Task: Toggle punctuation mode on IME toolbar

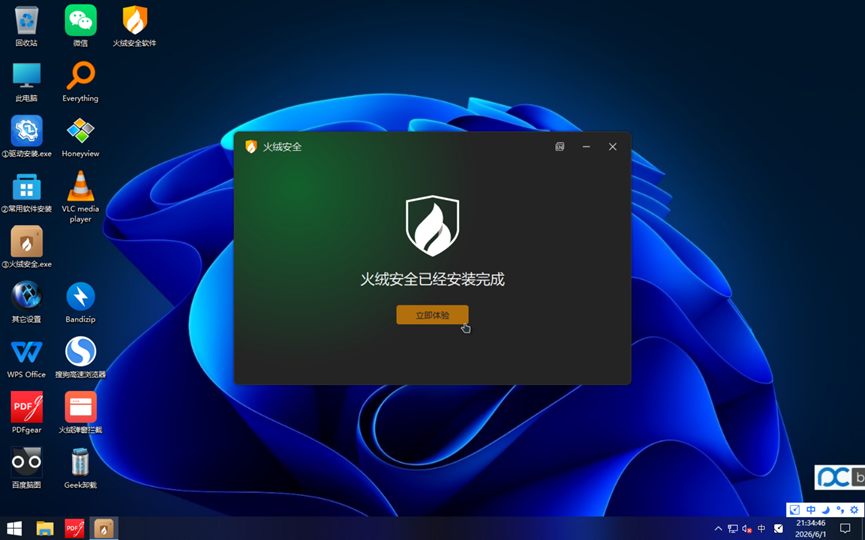Action: click(840, 510)
